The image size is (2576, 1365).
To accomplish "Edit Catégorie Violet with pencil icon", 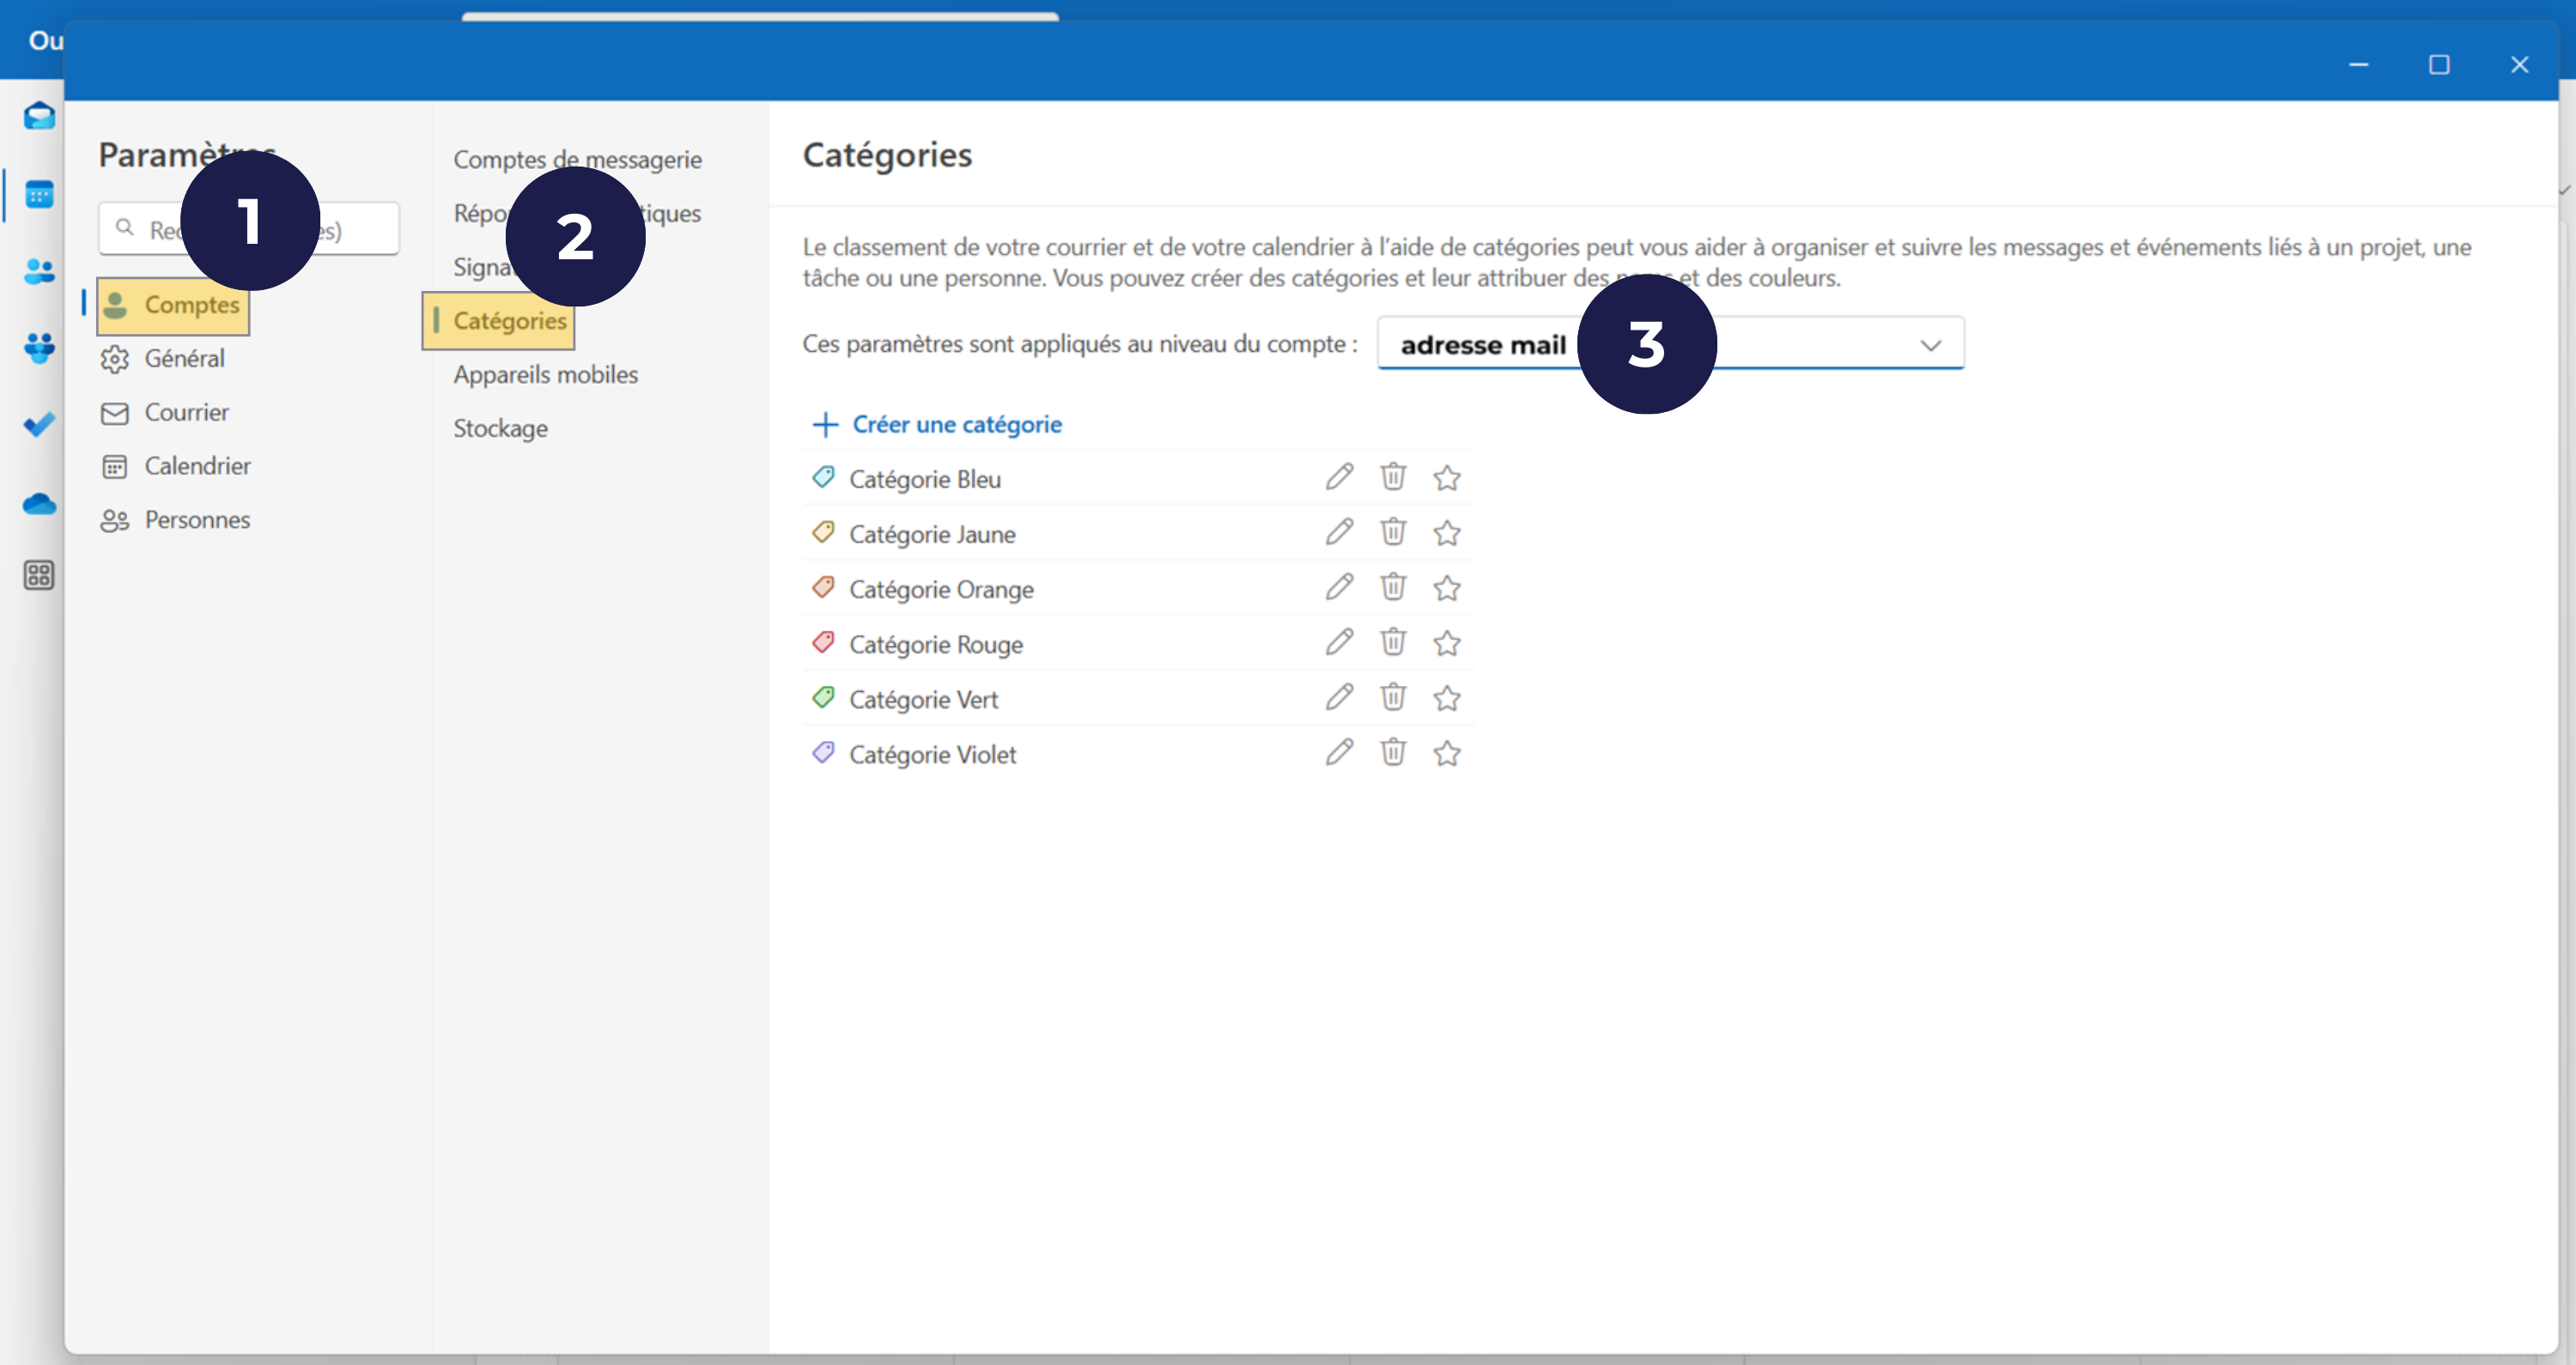I will click(1339, 753).
